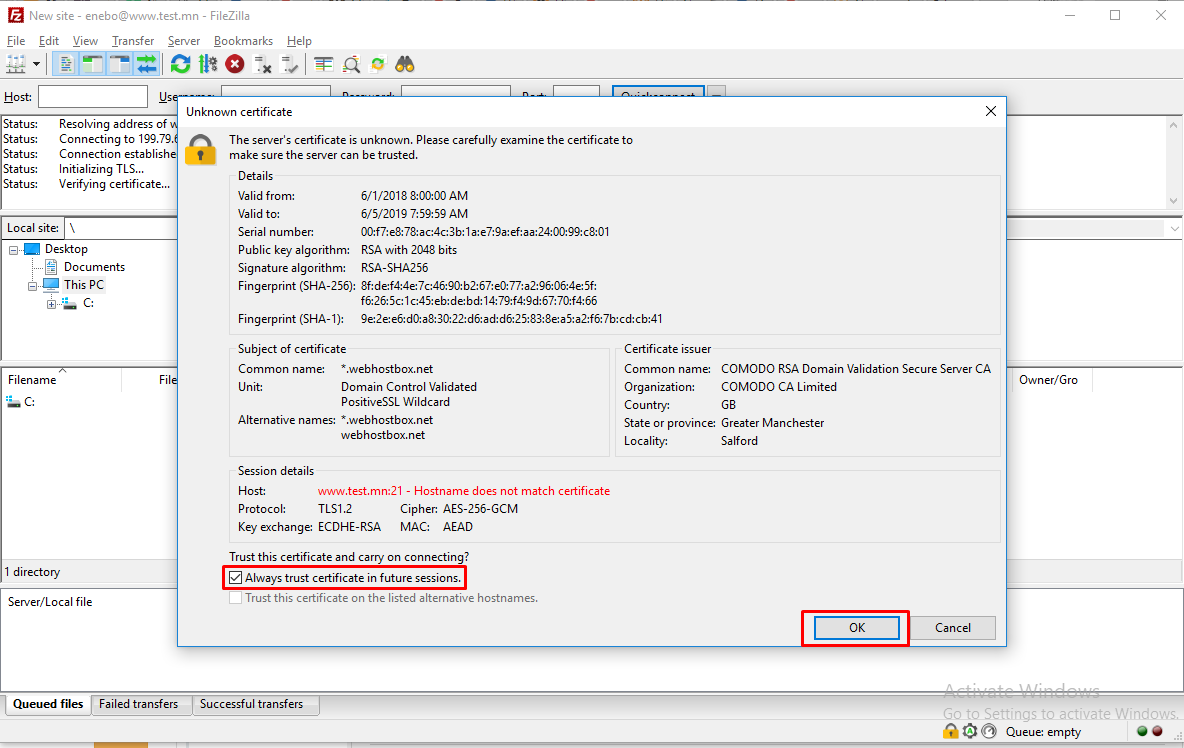The width and height of the screenshot is (1184, 748).
Task: Toggle the directory comparison icon
Action: coord(351,65)
